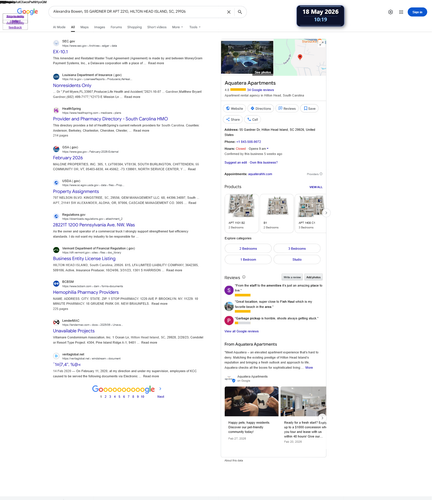The width and height of the screenshot is (437, 500).
Task: Click the red map pin on the map
Action: pos(300,57)
